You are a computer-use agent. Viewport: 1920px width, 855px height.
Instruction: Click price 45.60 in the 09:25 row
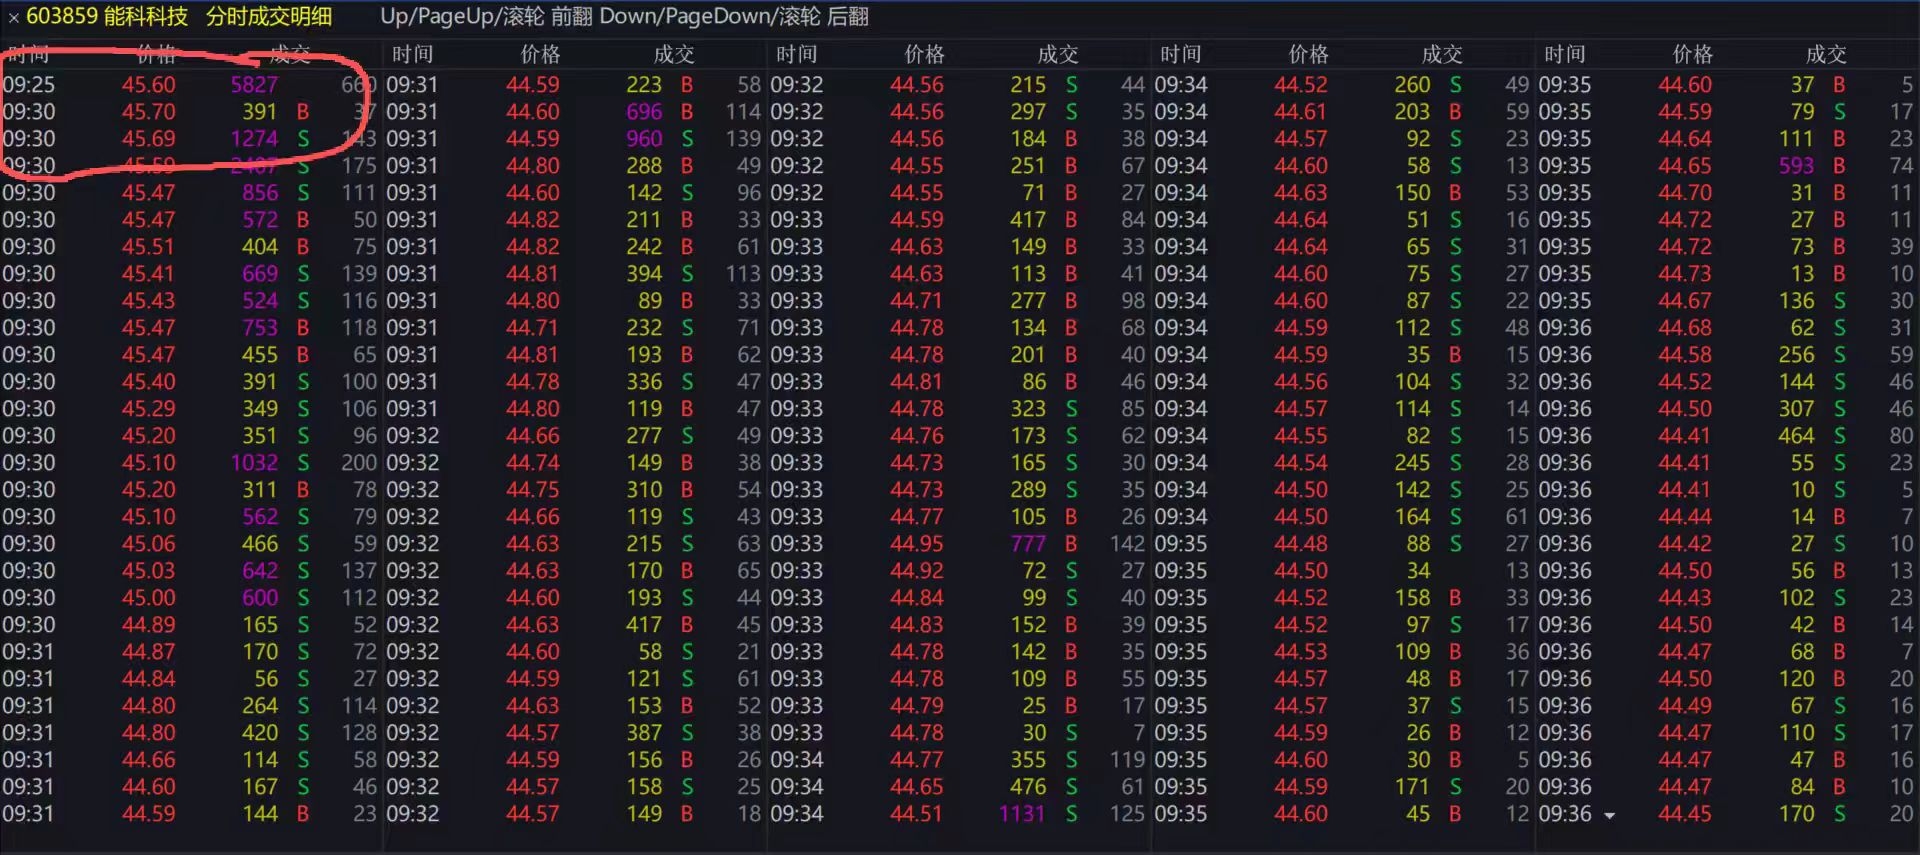coord(148,85)
